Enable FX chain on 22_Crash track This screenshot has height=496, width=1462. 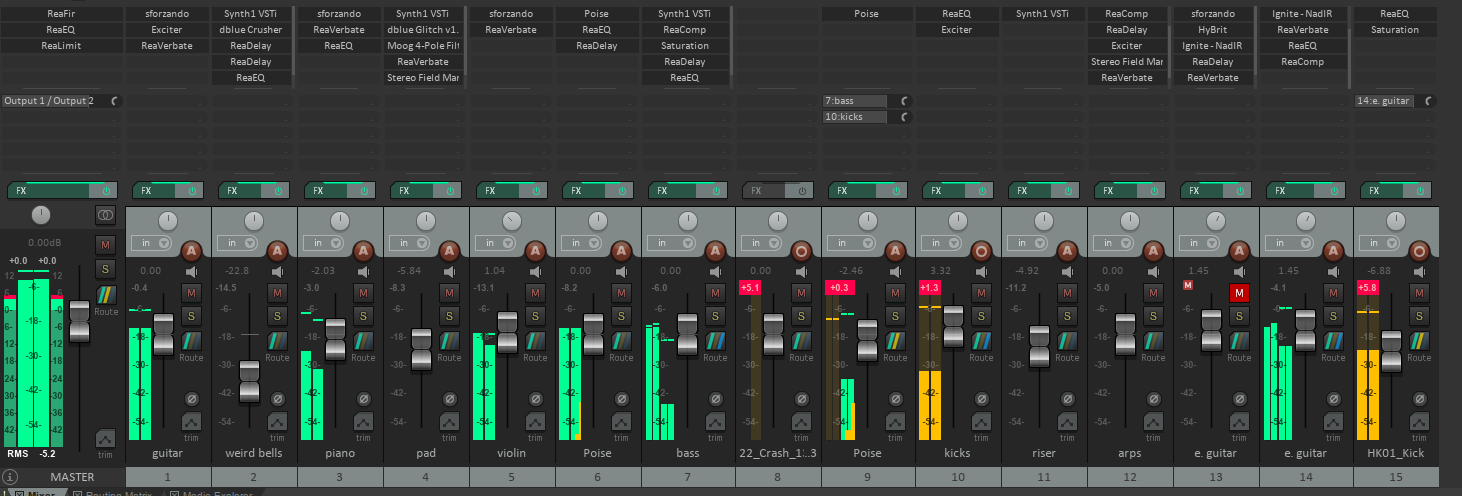point(800,190)
